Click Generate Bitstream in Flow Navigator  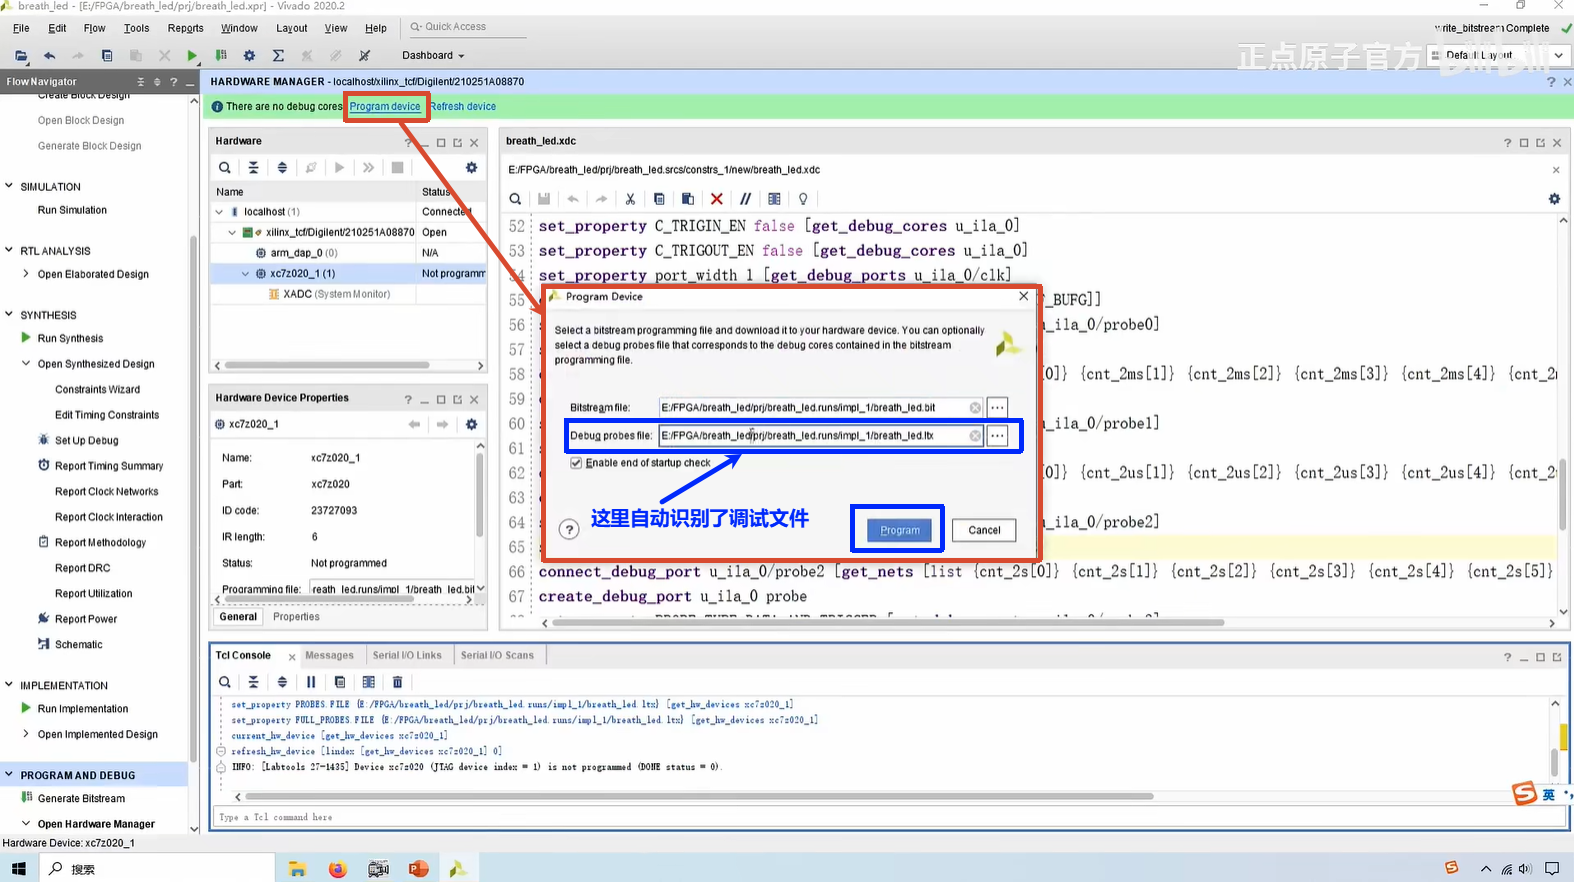[81, 799]
